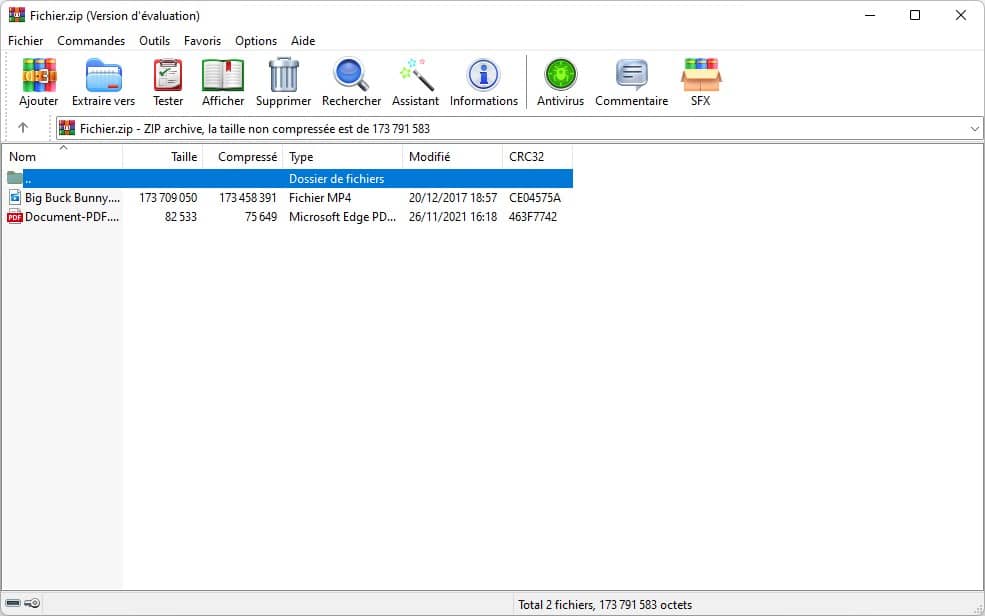Click the date 20/12/2017 18:57
Image resolution: width=985 pixels, height=616 pixels.
tap(452, 198)
